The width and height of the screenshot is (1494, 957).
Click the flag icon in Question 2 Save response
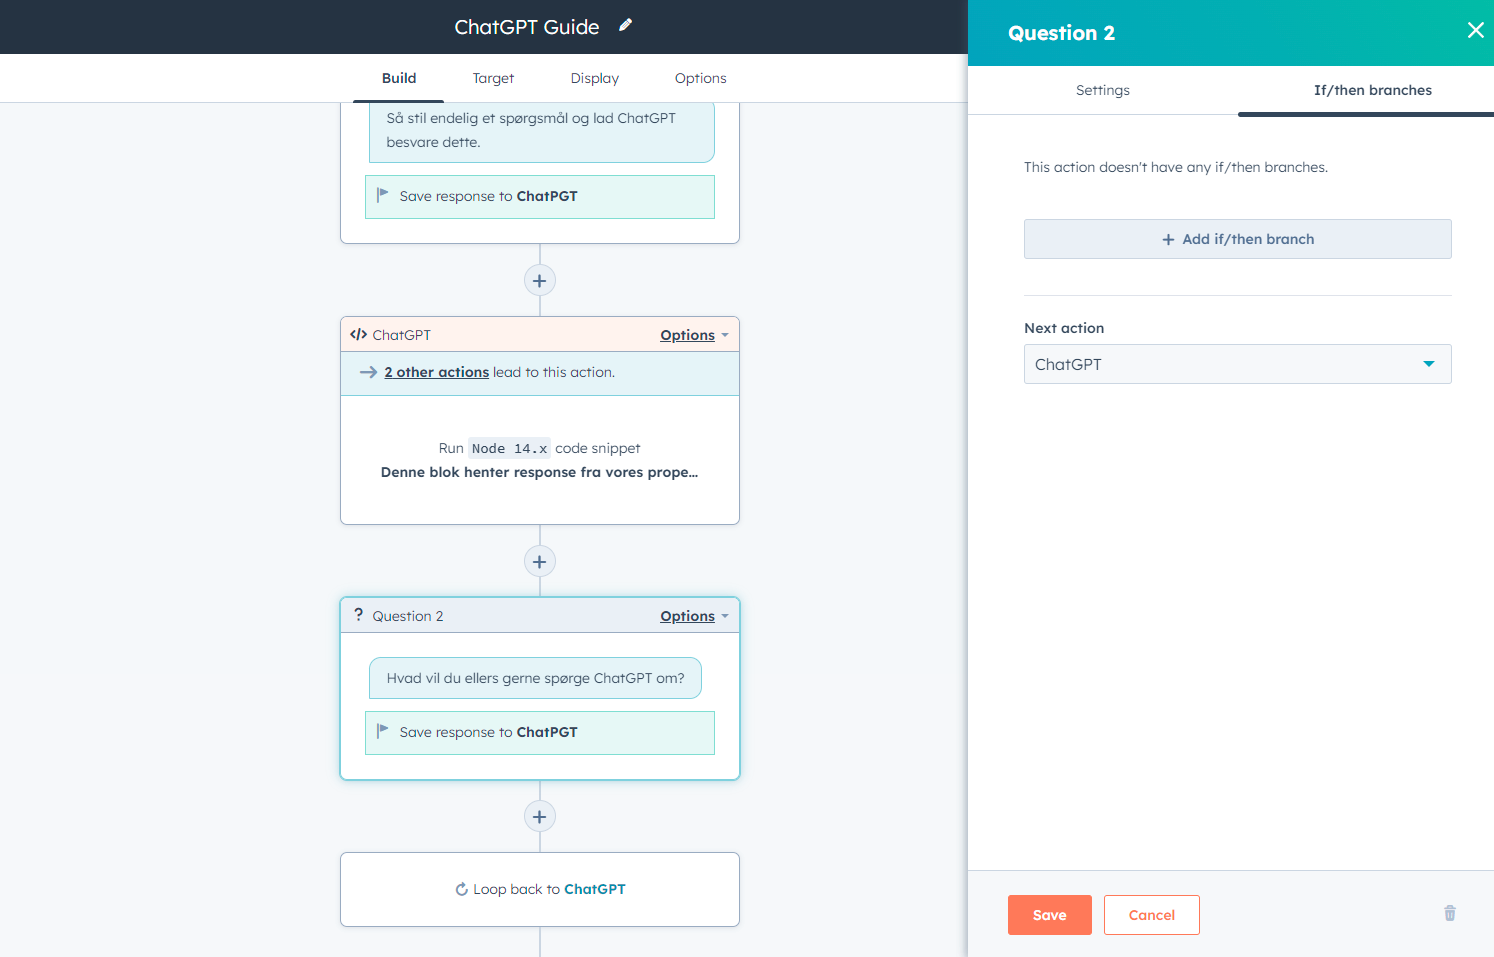pos(382,731)
